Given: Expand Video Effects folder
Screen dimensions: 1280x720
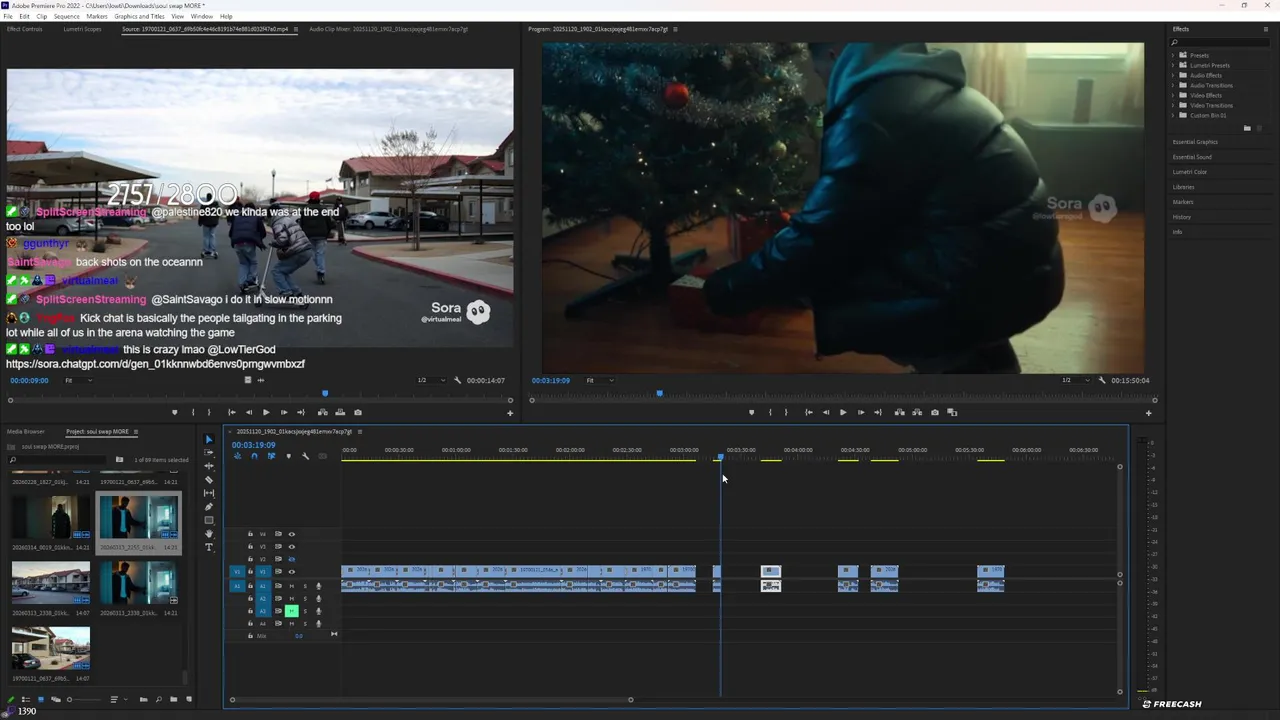Looking at the screenshot, I should 1174,95.
